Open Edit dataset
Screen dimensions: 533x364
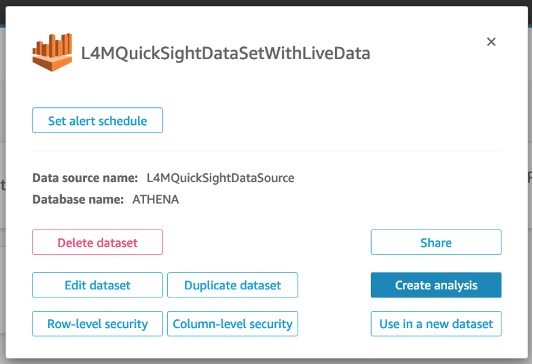[x=98, y=285]
